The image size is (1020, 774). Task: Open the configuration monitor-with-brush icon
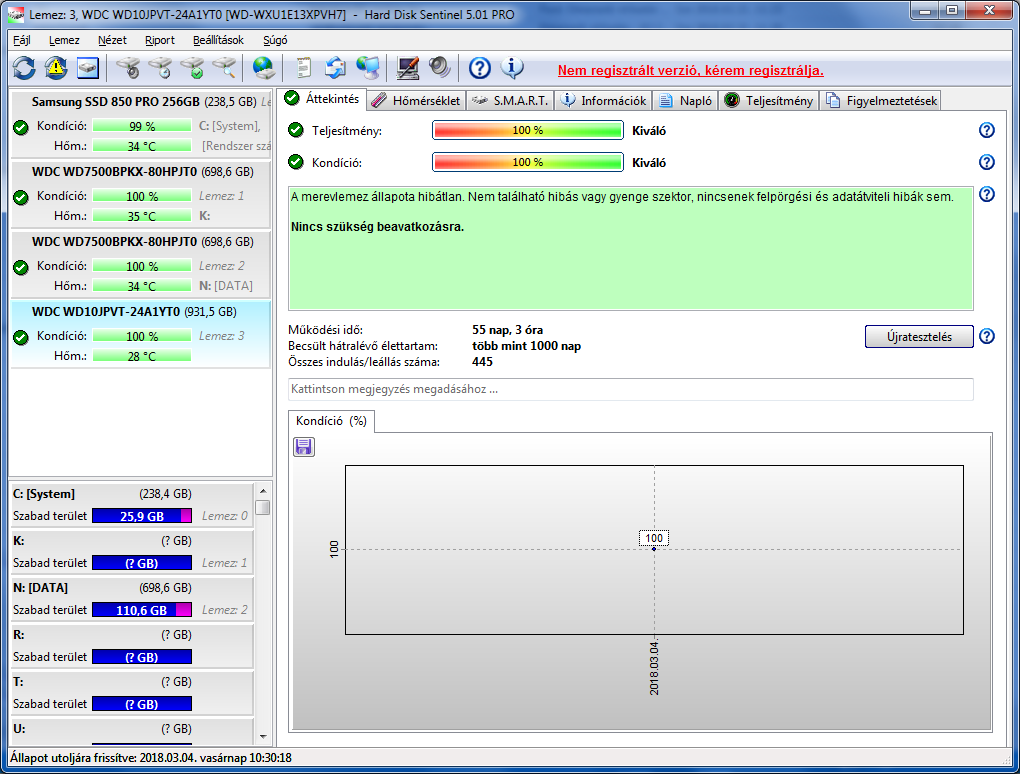point(408,68)
